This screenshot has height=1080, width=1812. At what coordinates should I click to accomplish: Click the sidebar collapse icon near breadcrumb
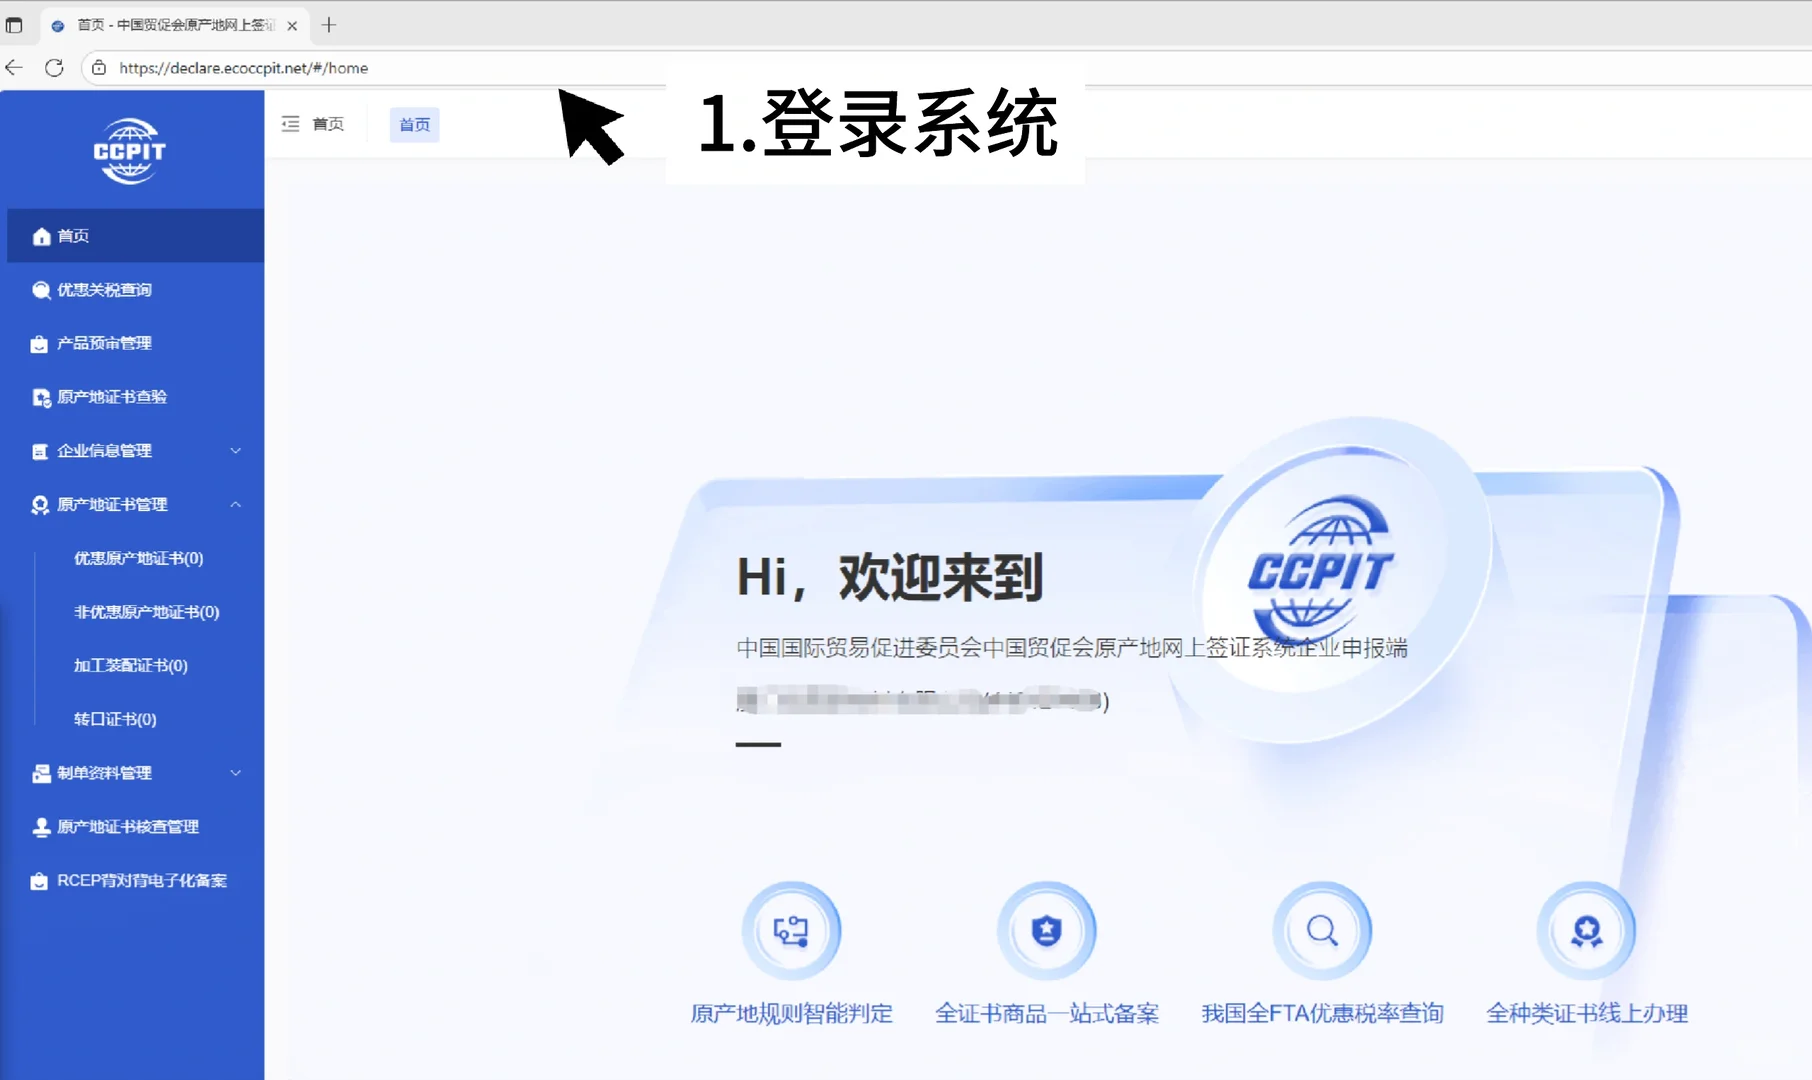[290, 123]
